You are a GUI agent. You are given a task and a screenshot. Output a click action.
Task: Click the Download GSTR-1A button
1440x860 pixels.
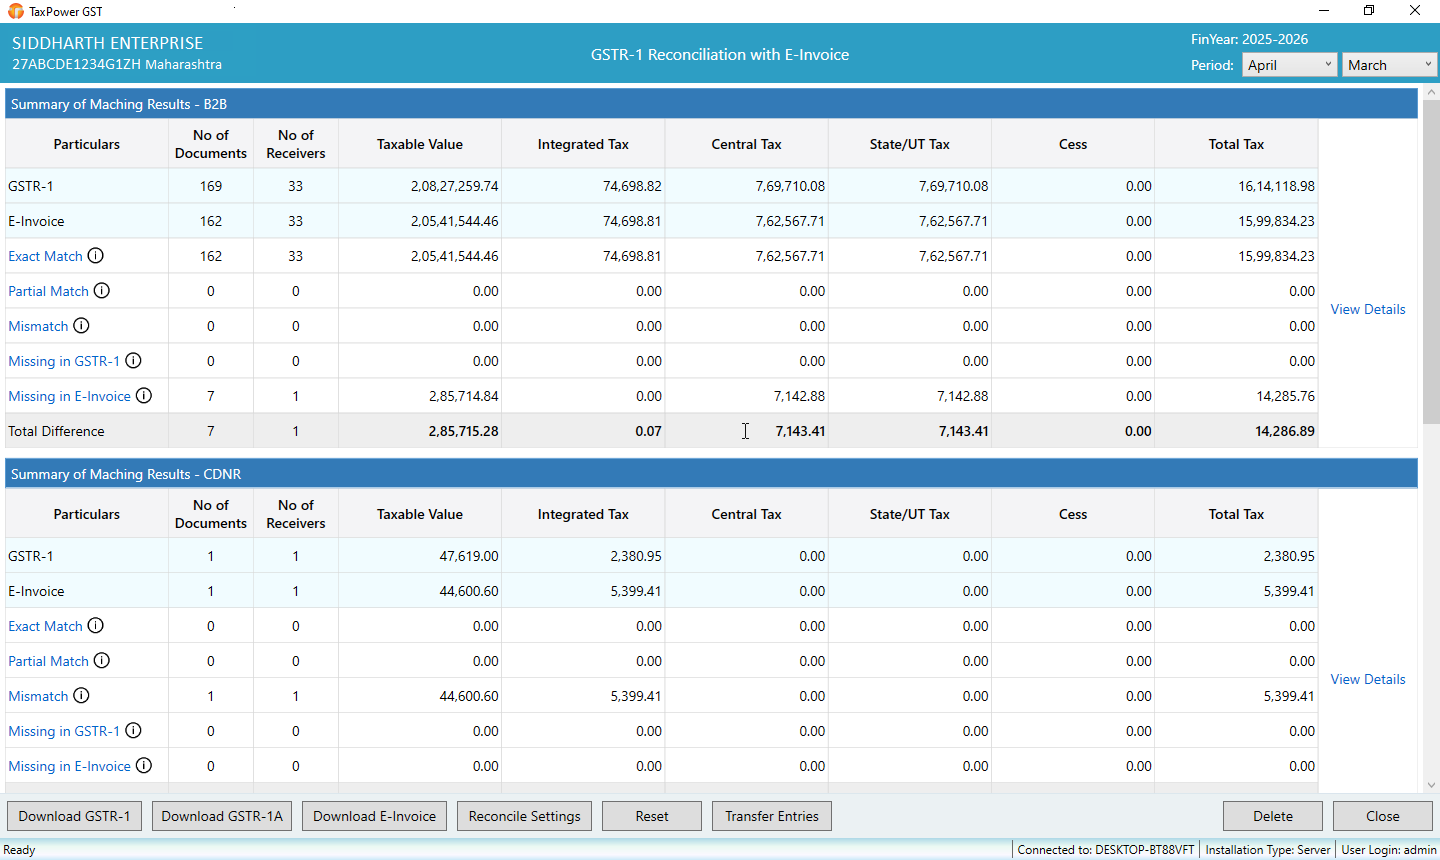tap(222, 816)
